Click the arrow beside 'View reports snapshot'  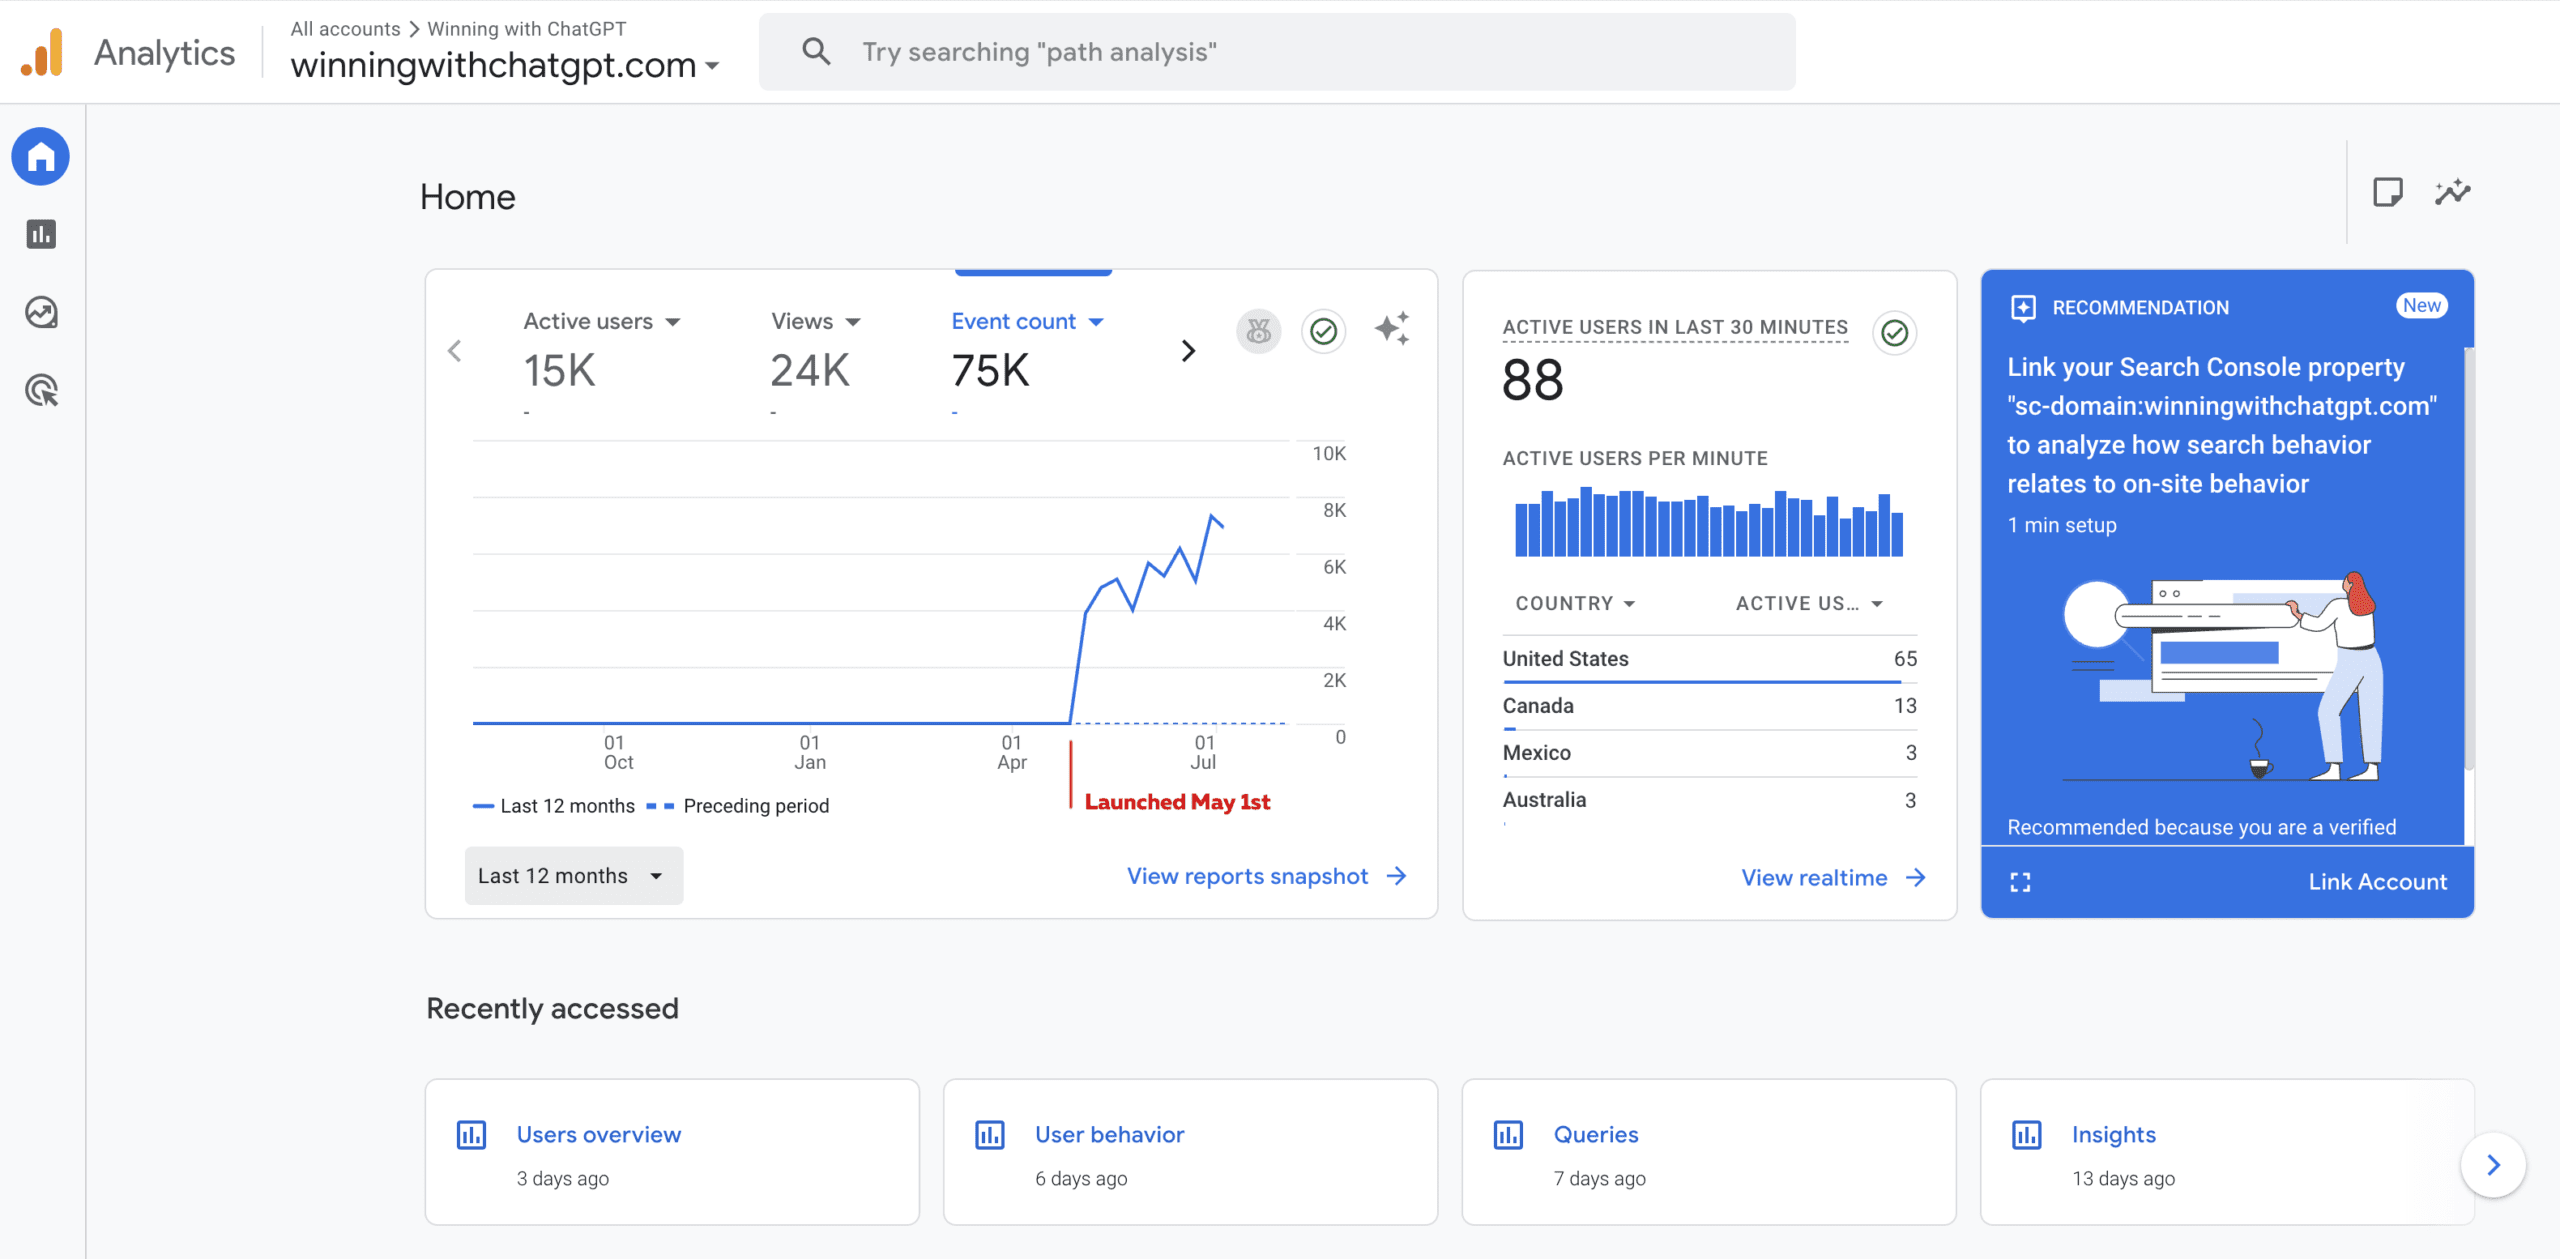pos(1397,876)
